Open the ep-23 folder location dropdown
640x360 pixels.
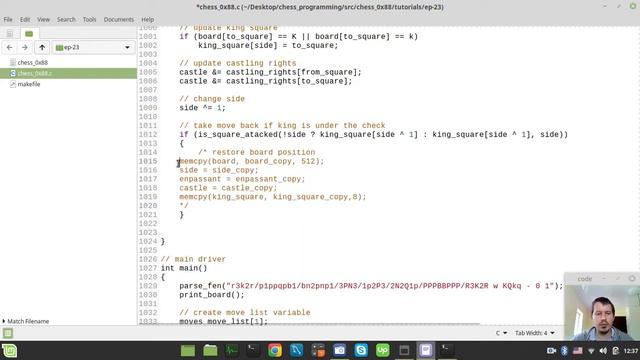[93, 47]
